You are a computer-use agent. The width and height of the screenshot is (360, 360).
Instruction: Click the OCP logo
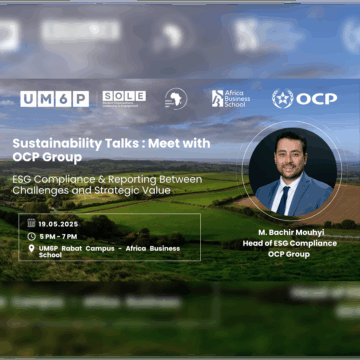tap(304, 99)
